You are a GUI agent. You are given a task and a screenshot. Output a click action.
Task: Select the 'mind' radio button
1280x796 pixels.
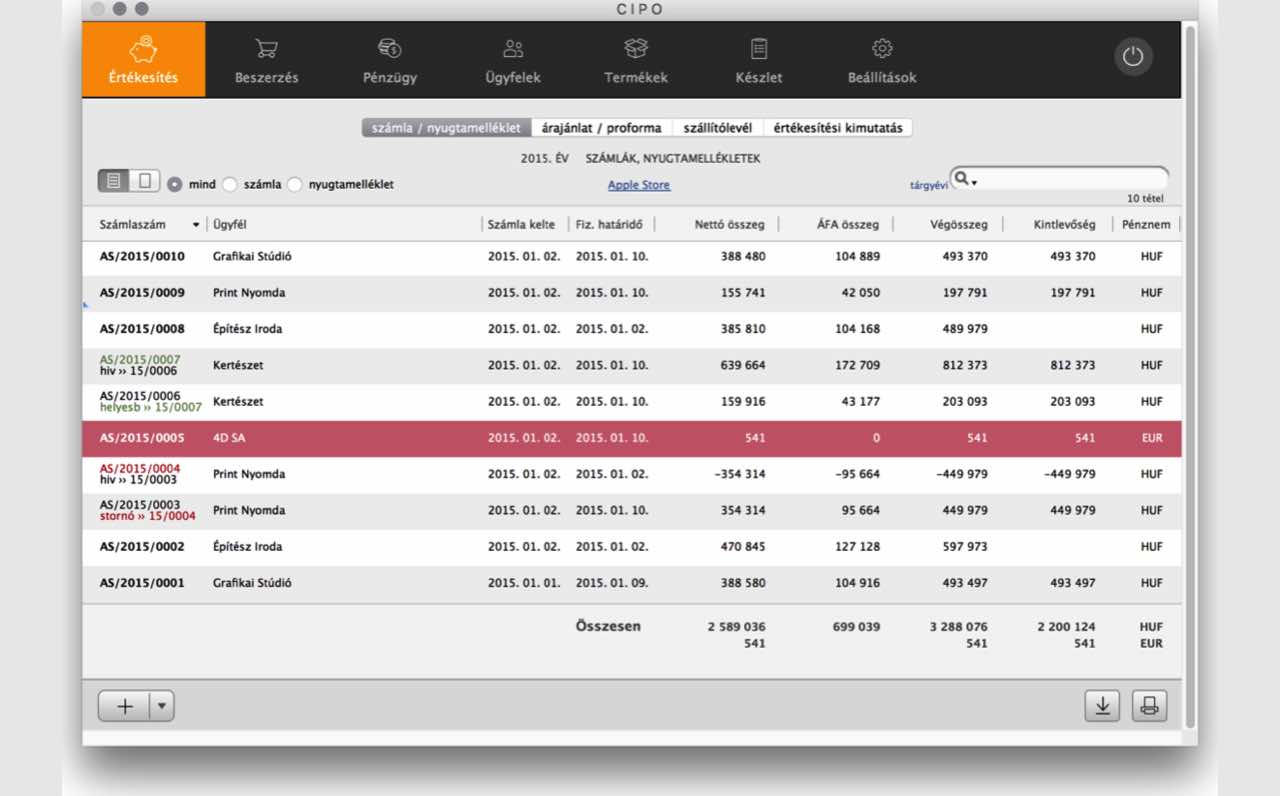click(x=175, y=185)
